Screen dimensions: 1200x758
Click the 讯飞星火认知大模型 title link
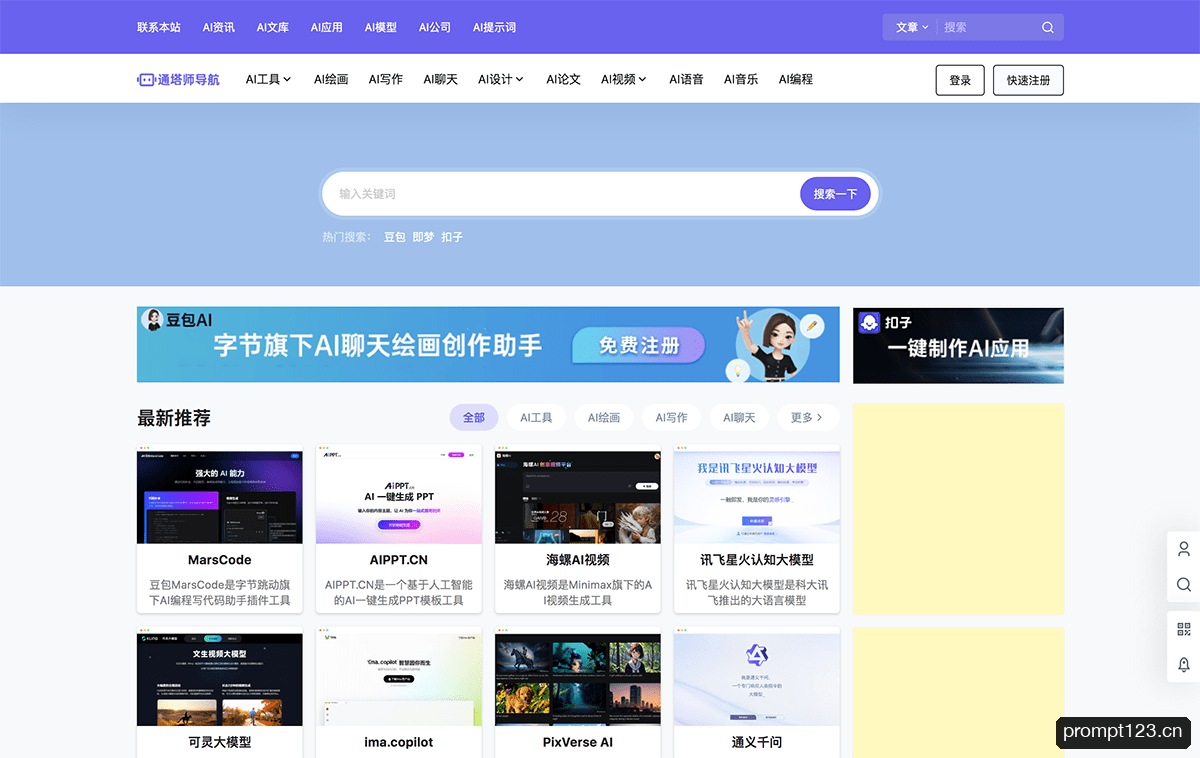(x=757, y=560)
